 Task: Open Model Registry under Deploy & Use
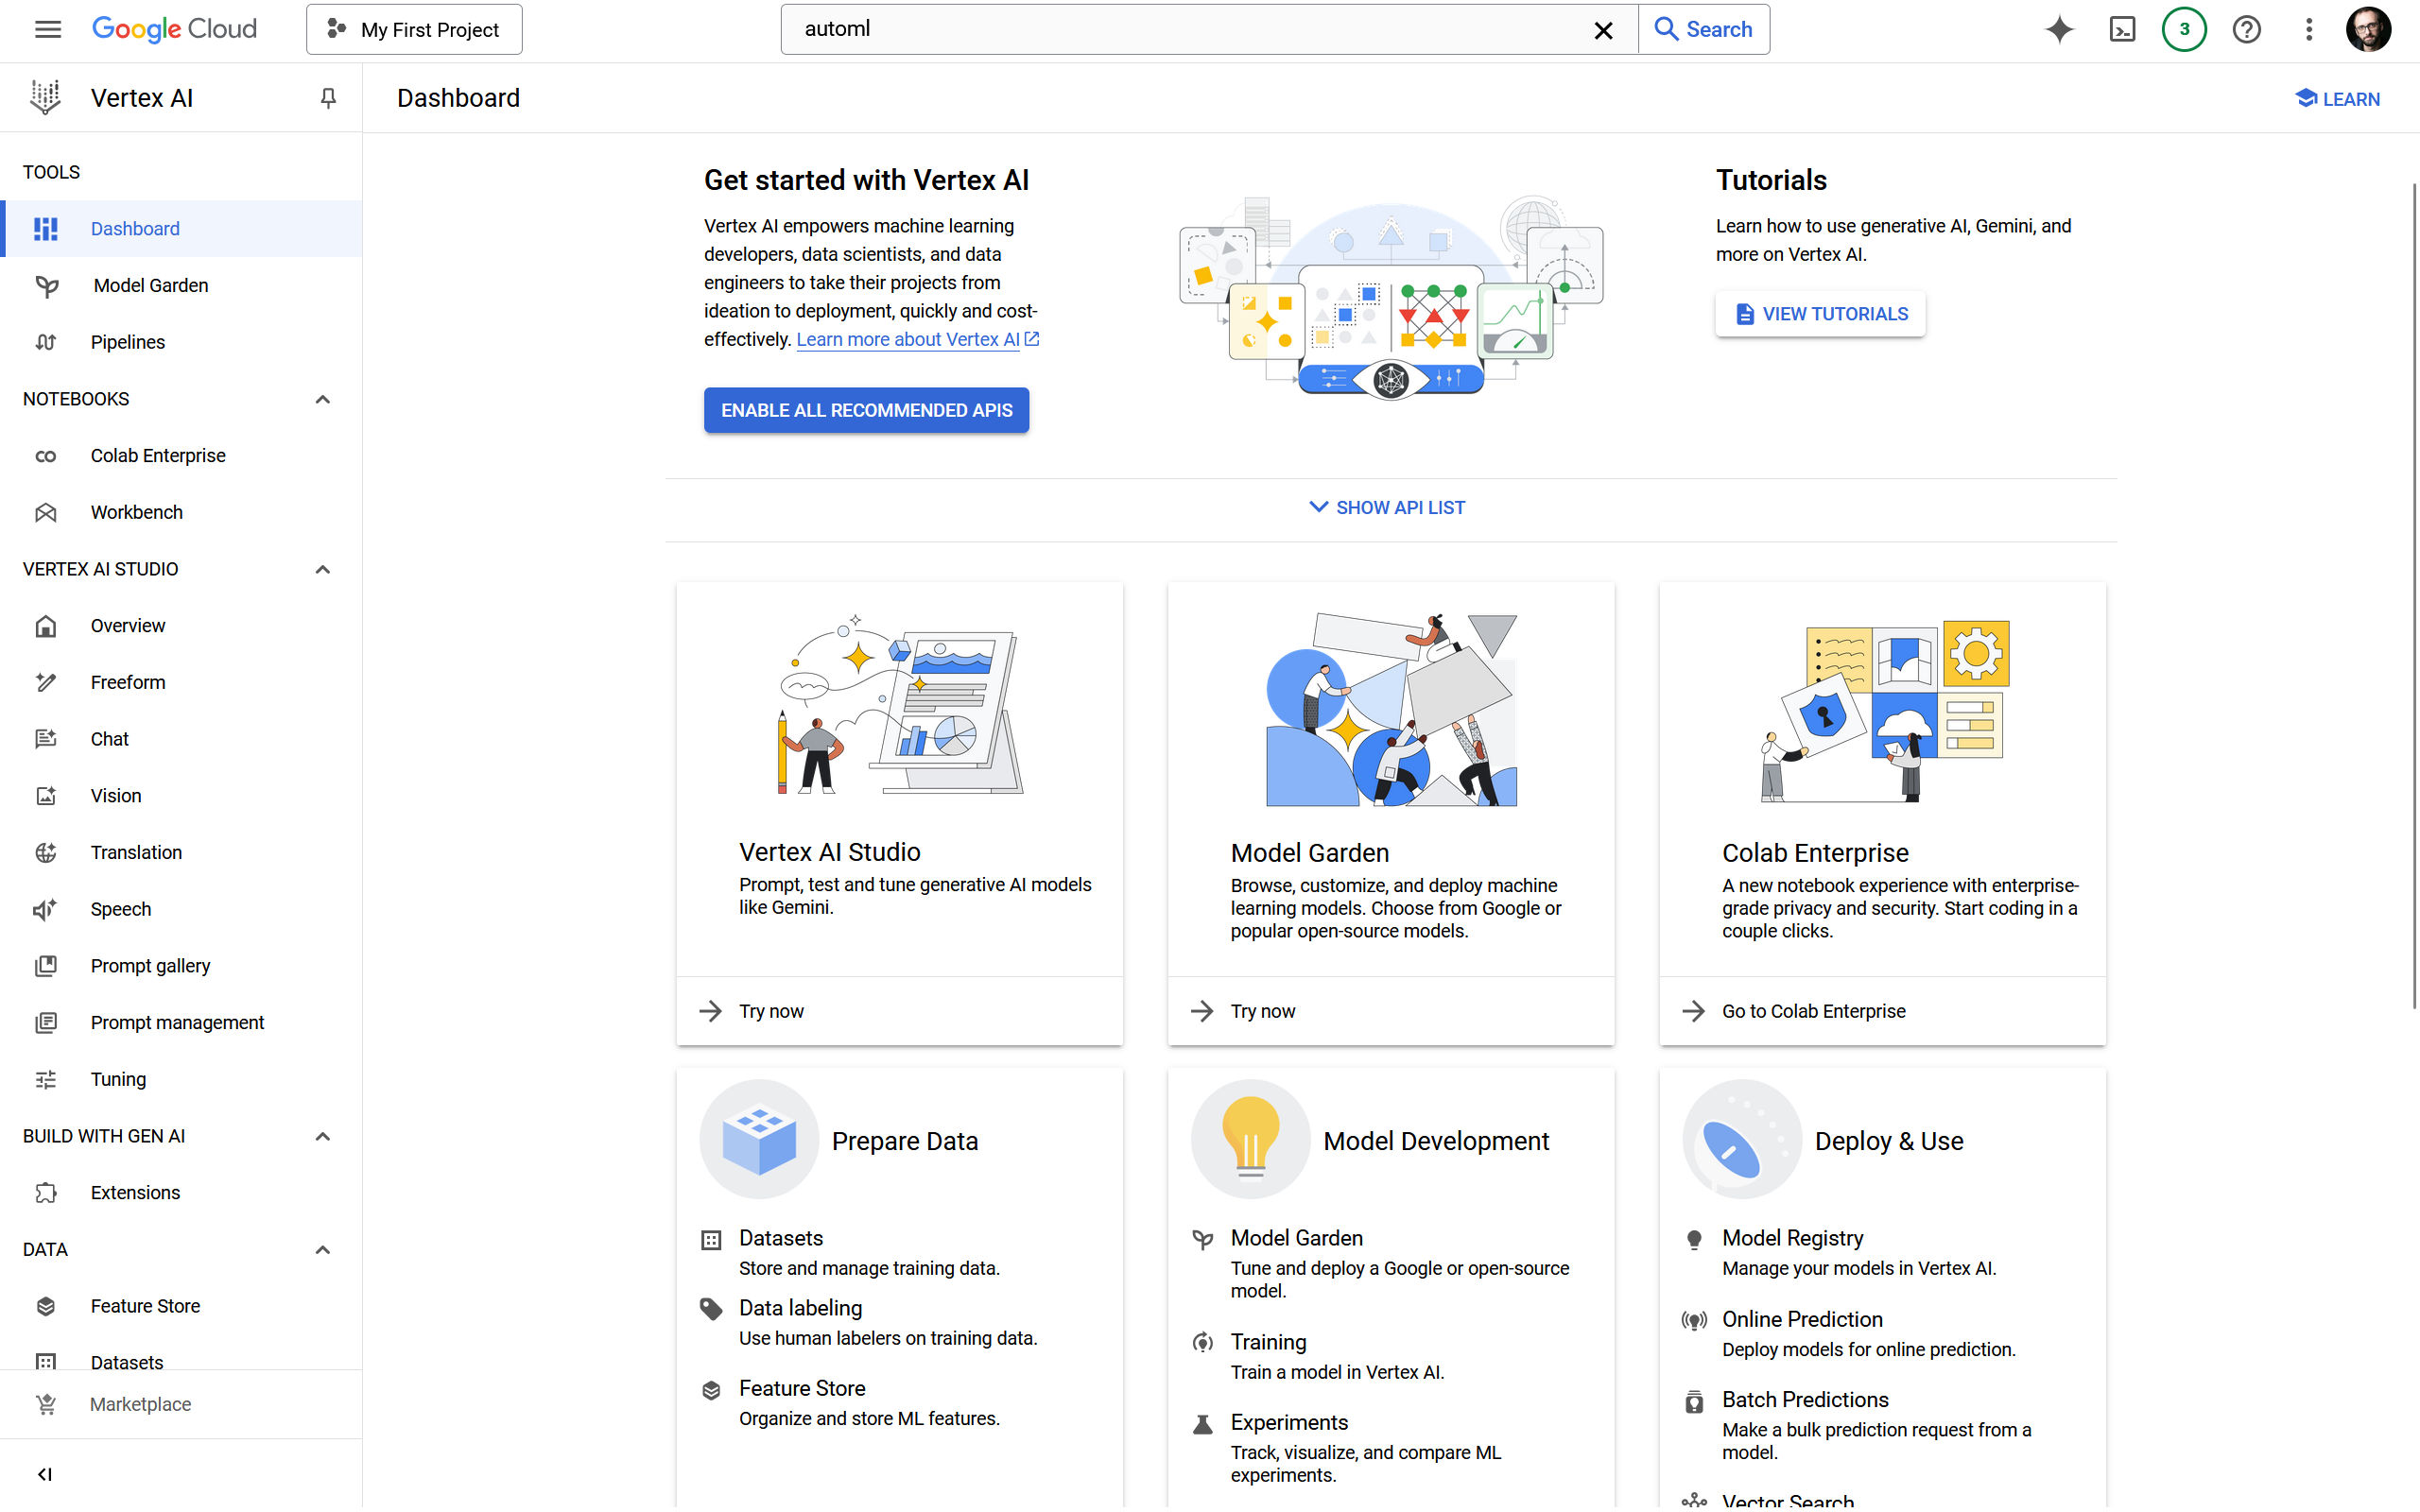[1792, 1238]
